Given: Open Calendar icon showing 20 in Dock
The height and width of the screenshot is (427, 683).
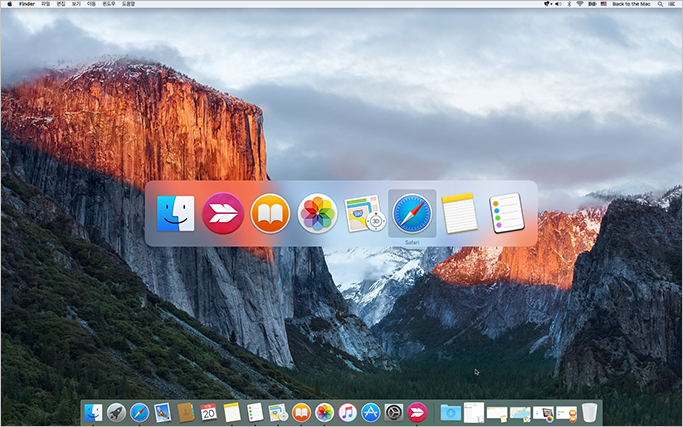Looking at the screenshot, I should click(x=209, y=412).
